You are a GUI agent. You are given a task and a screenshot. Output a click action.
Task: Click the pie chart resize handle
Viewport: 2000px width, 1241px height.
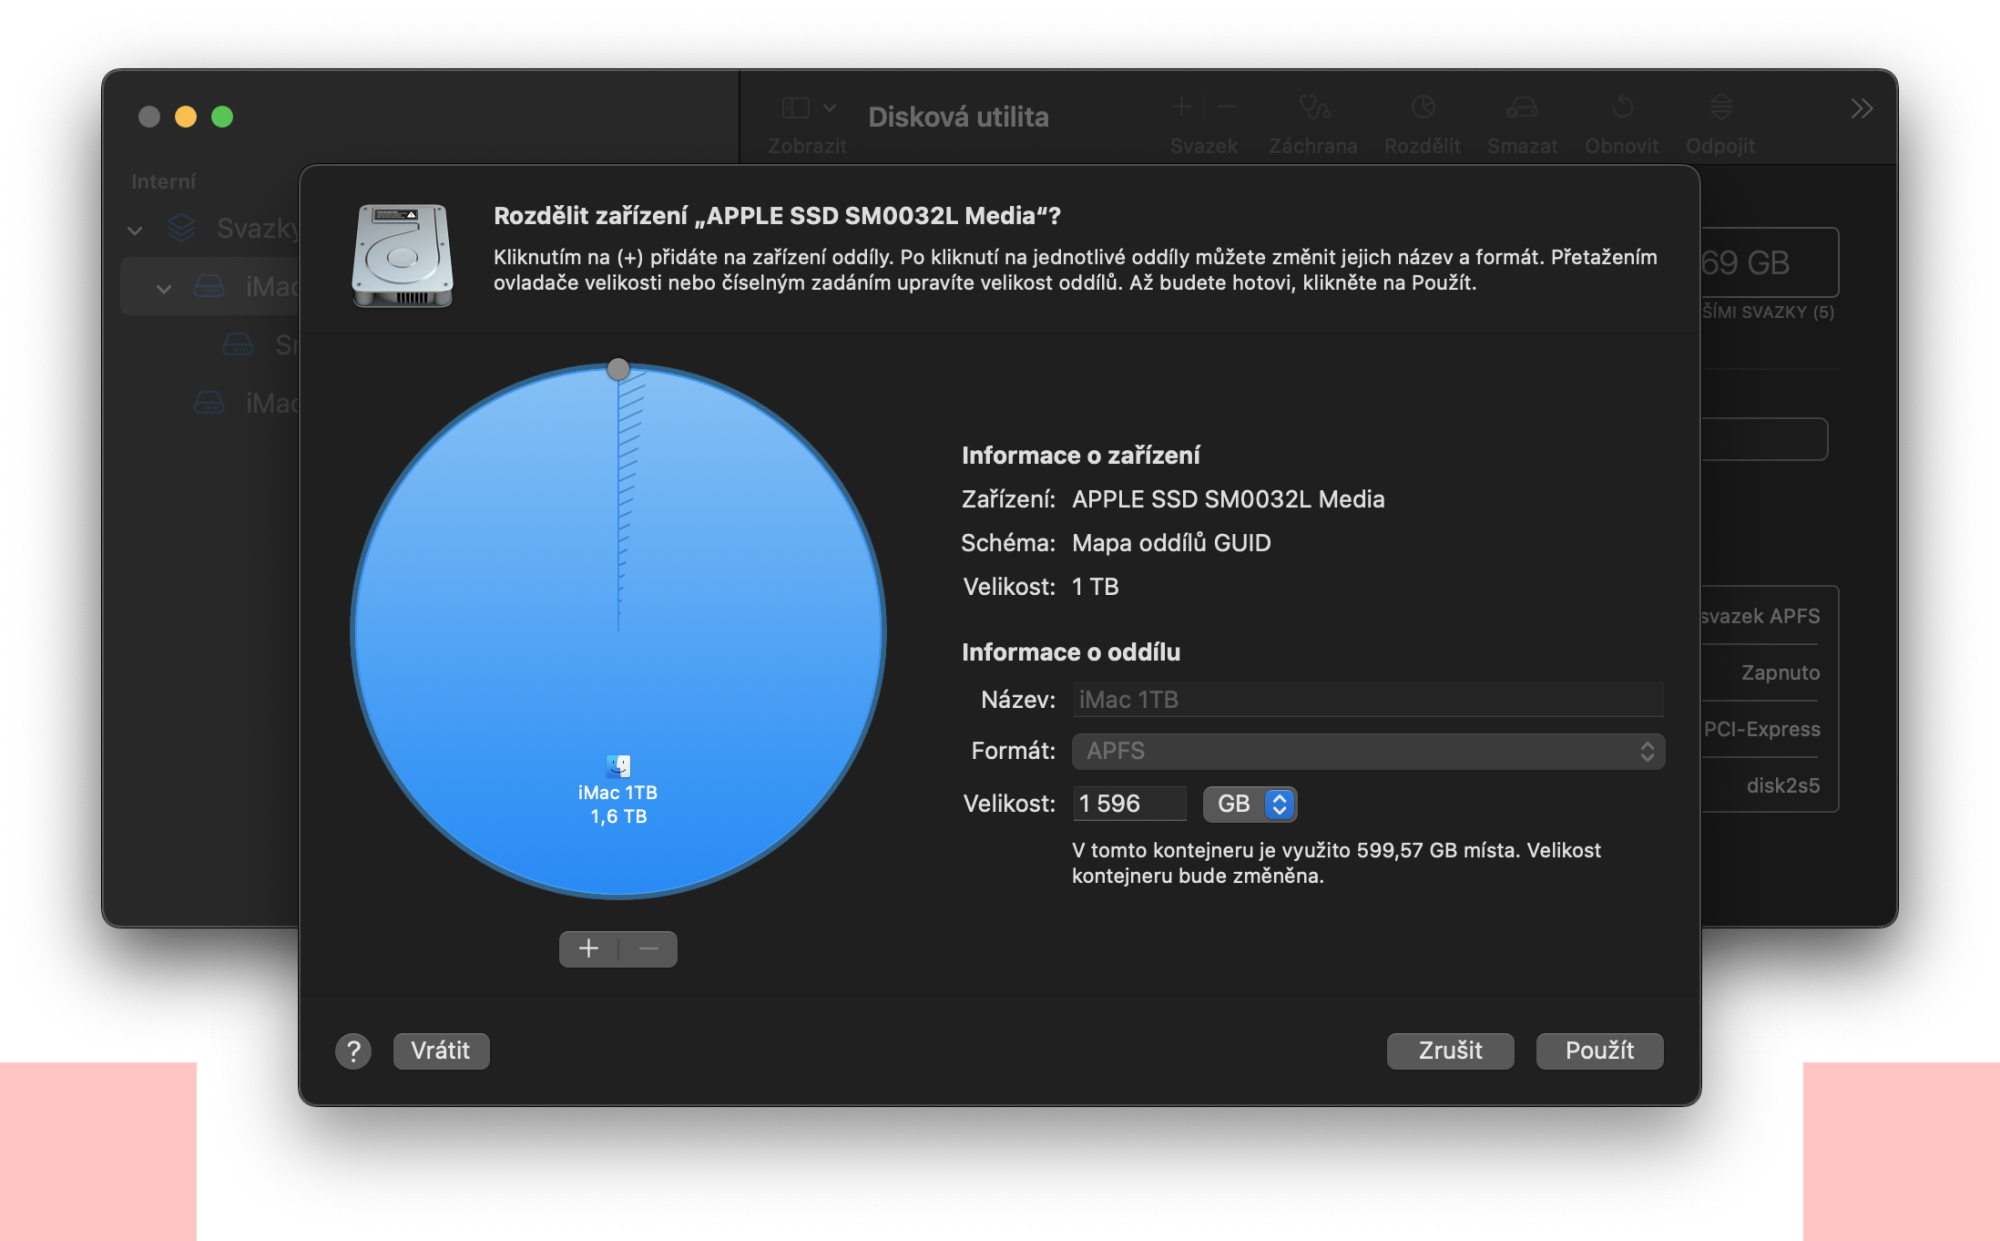pyautogui.click(x=618, y=369)
